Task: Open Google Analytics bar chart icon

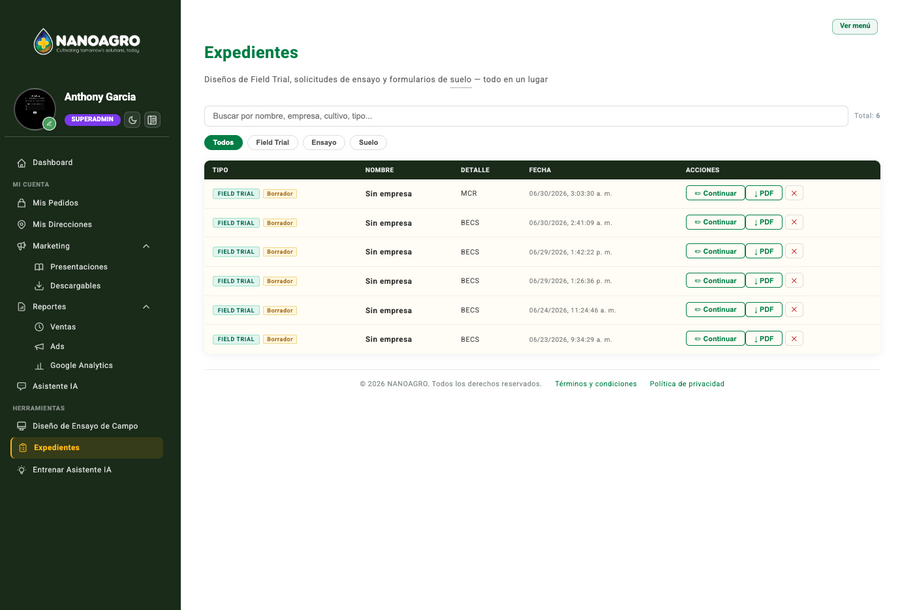Action: [x=39, y=366]
